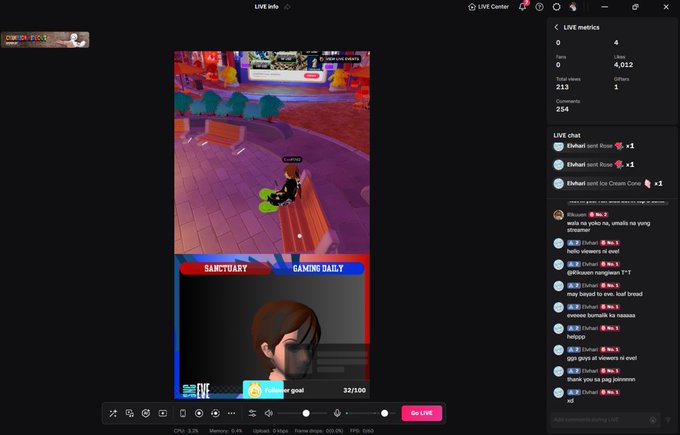Click the Follower goal 32/100 widget
The height and width of the screenshot is (435, 680).
point(306,390)
